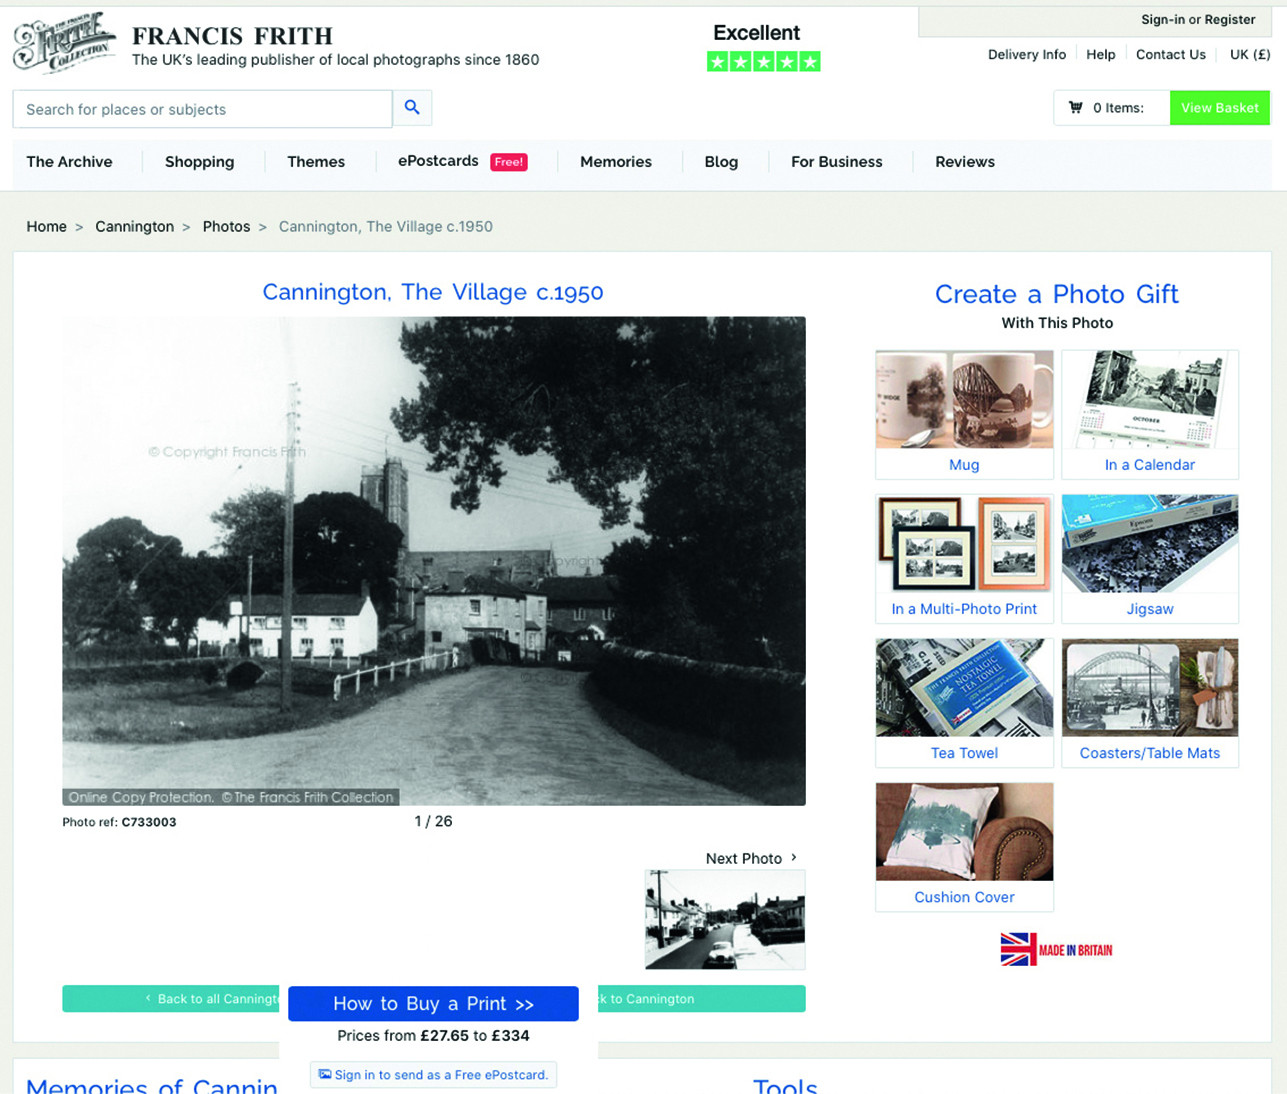Viewport: 1287px width, 1094px height.
Task: Click the Next Photo street thumbnail
Action: pos(725,920)
